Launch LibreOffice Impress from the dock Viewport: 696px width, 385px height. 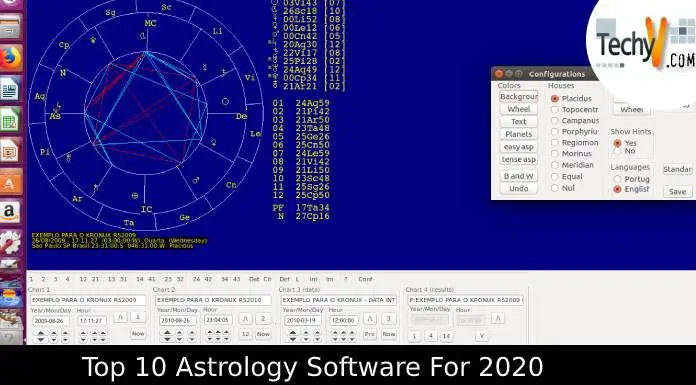[x=10, y=150]
